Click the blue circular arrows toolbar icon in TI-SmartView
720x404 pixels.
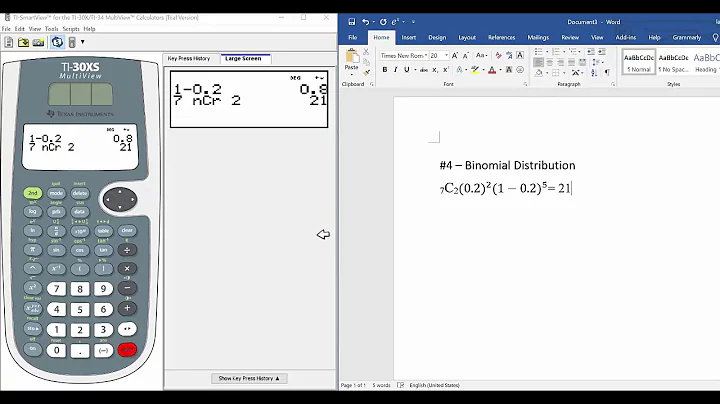(57, 42)
